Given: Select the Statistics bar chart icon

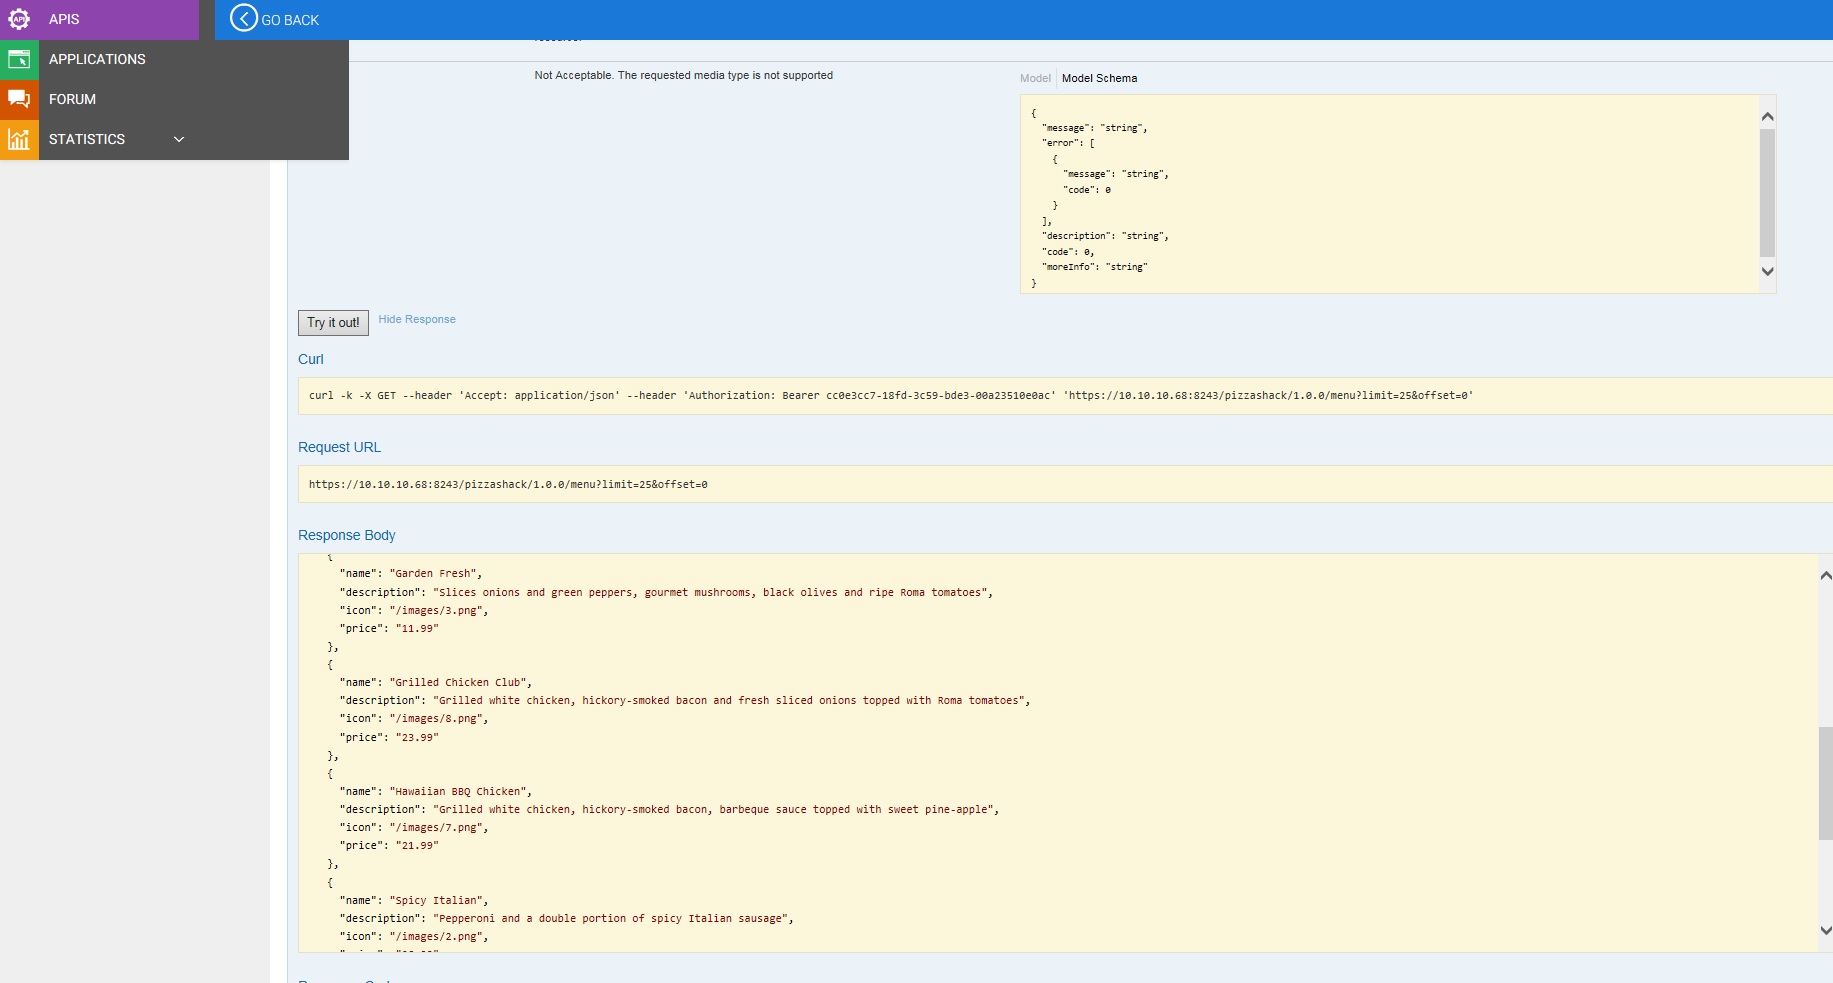Looking at the screenshot, I should click(x=19, y=139).
